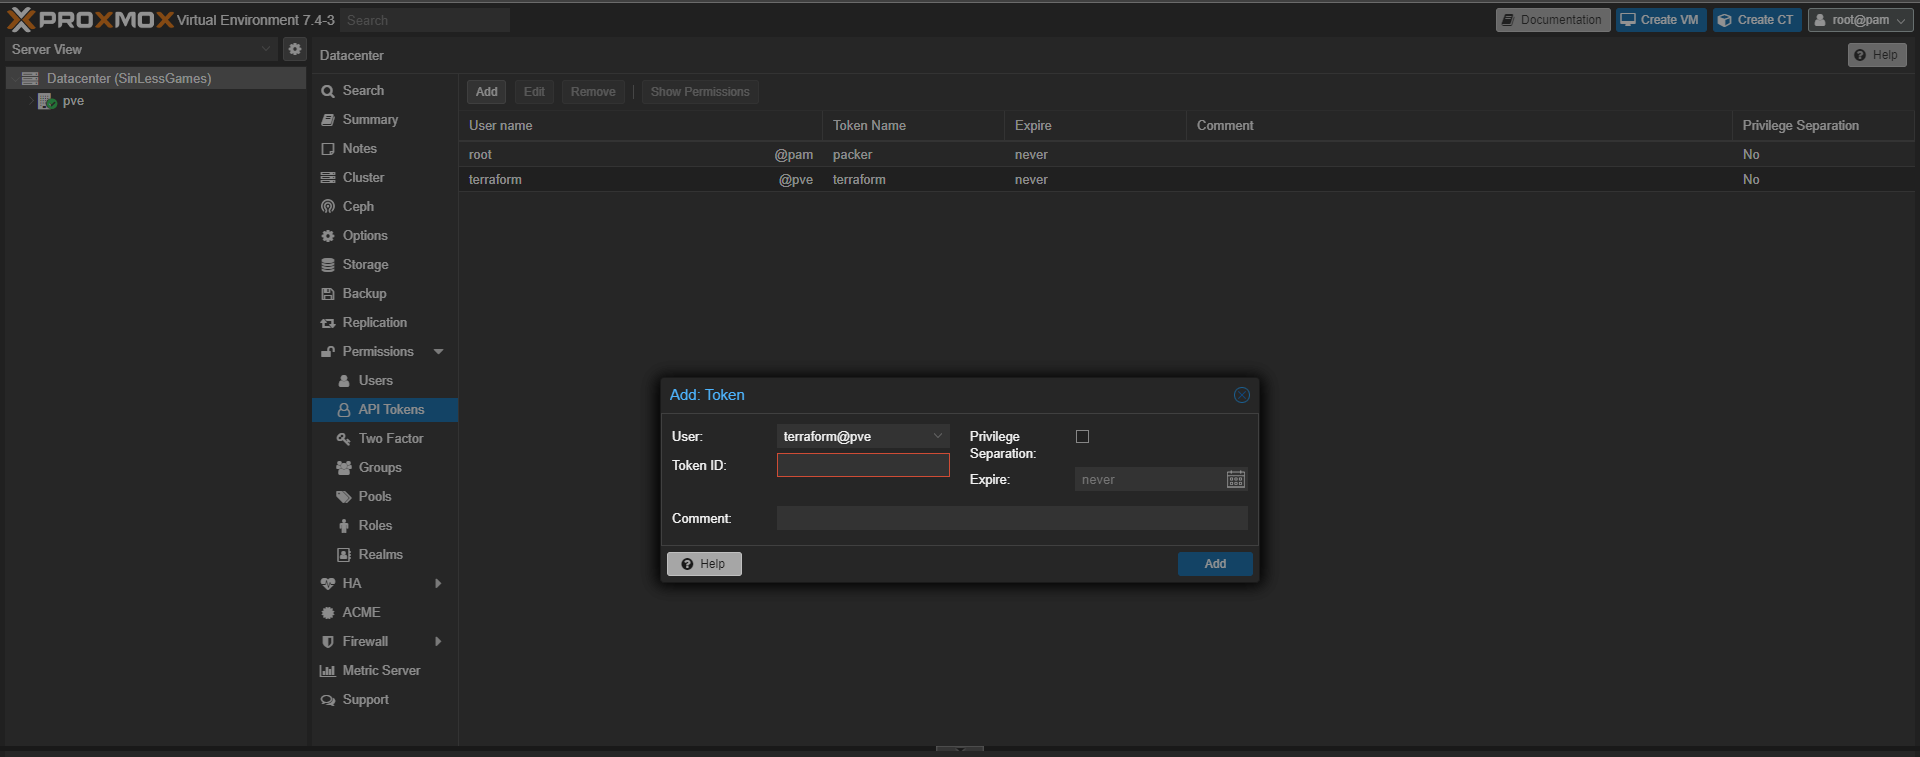Click the Show Permissions button

click(700, 92)
